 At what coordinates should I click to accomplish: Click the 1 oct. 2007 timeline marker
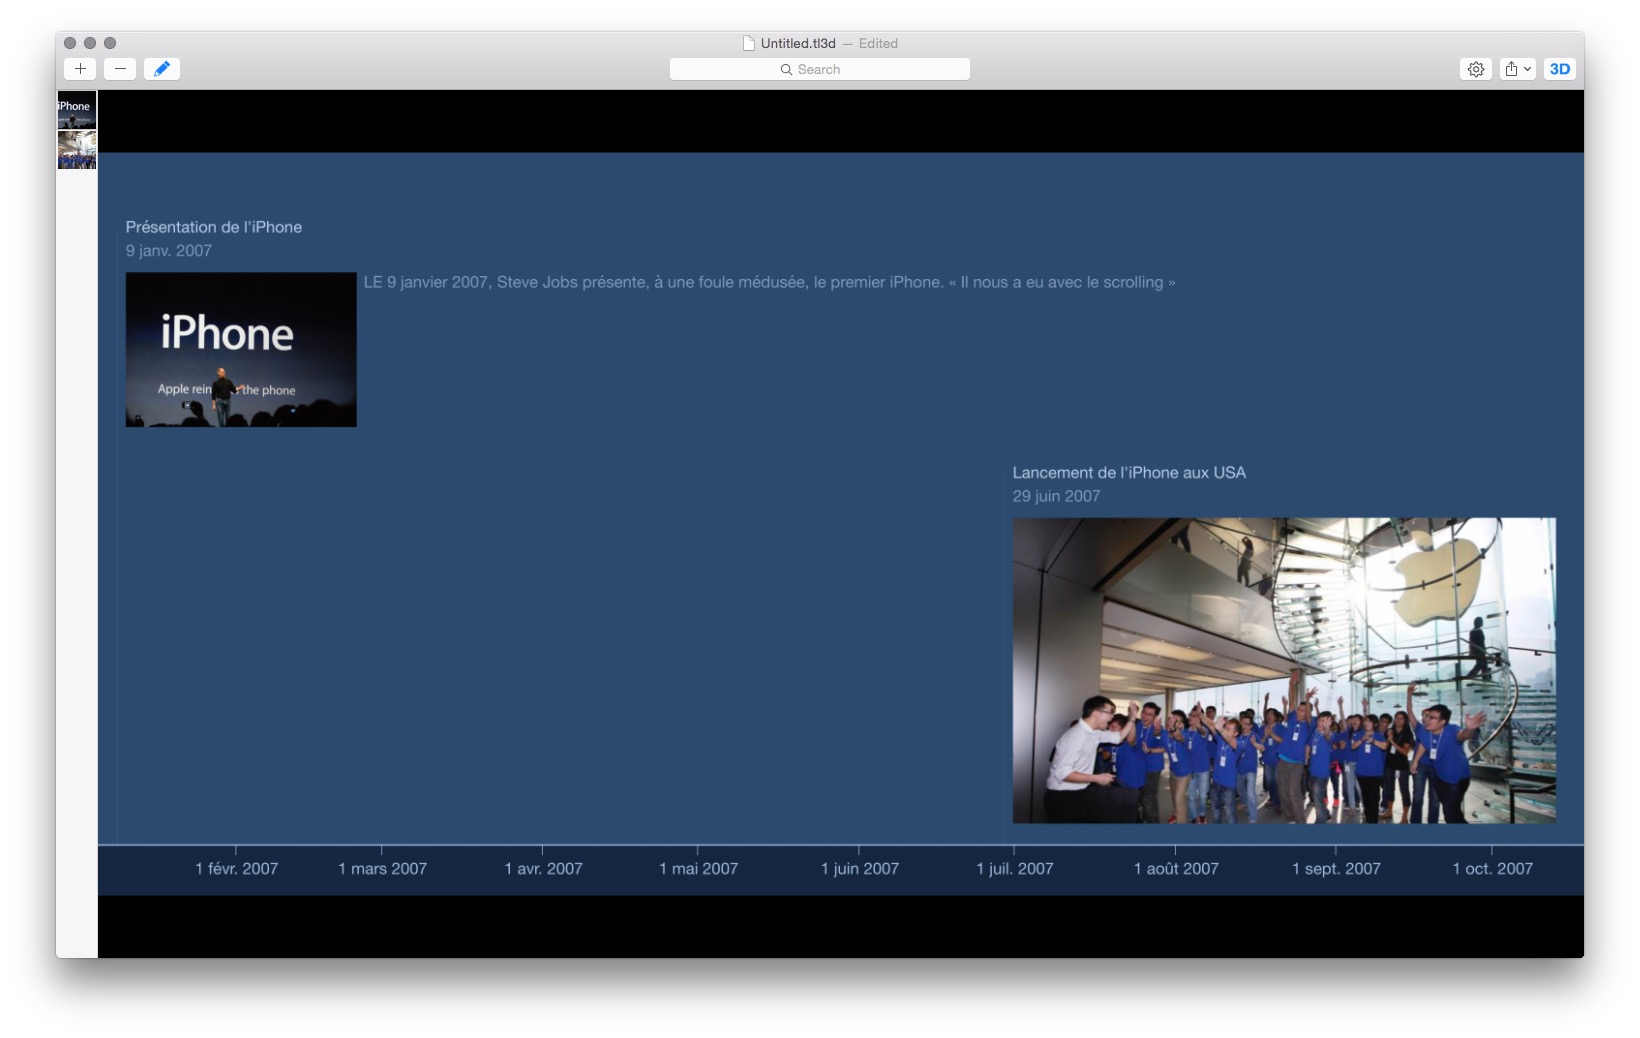(1492, 869)
